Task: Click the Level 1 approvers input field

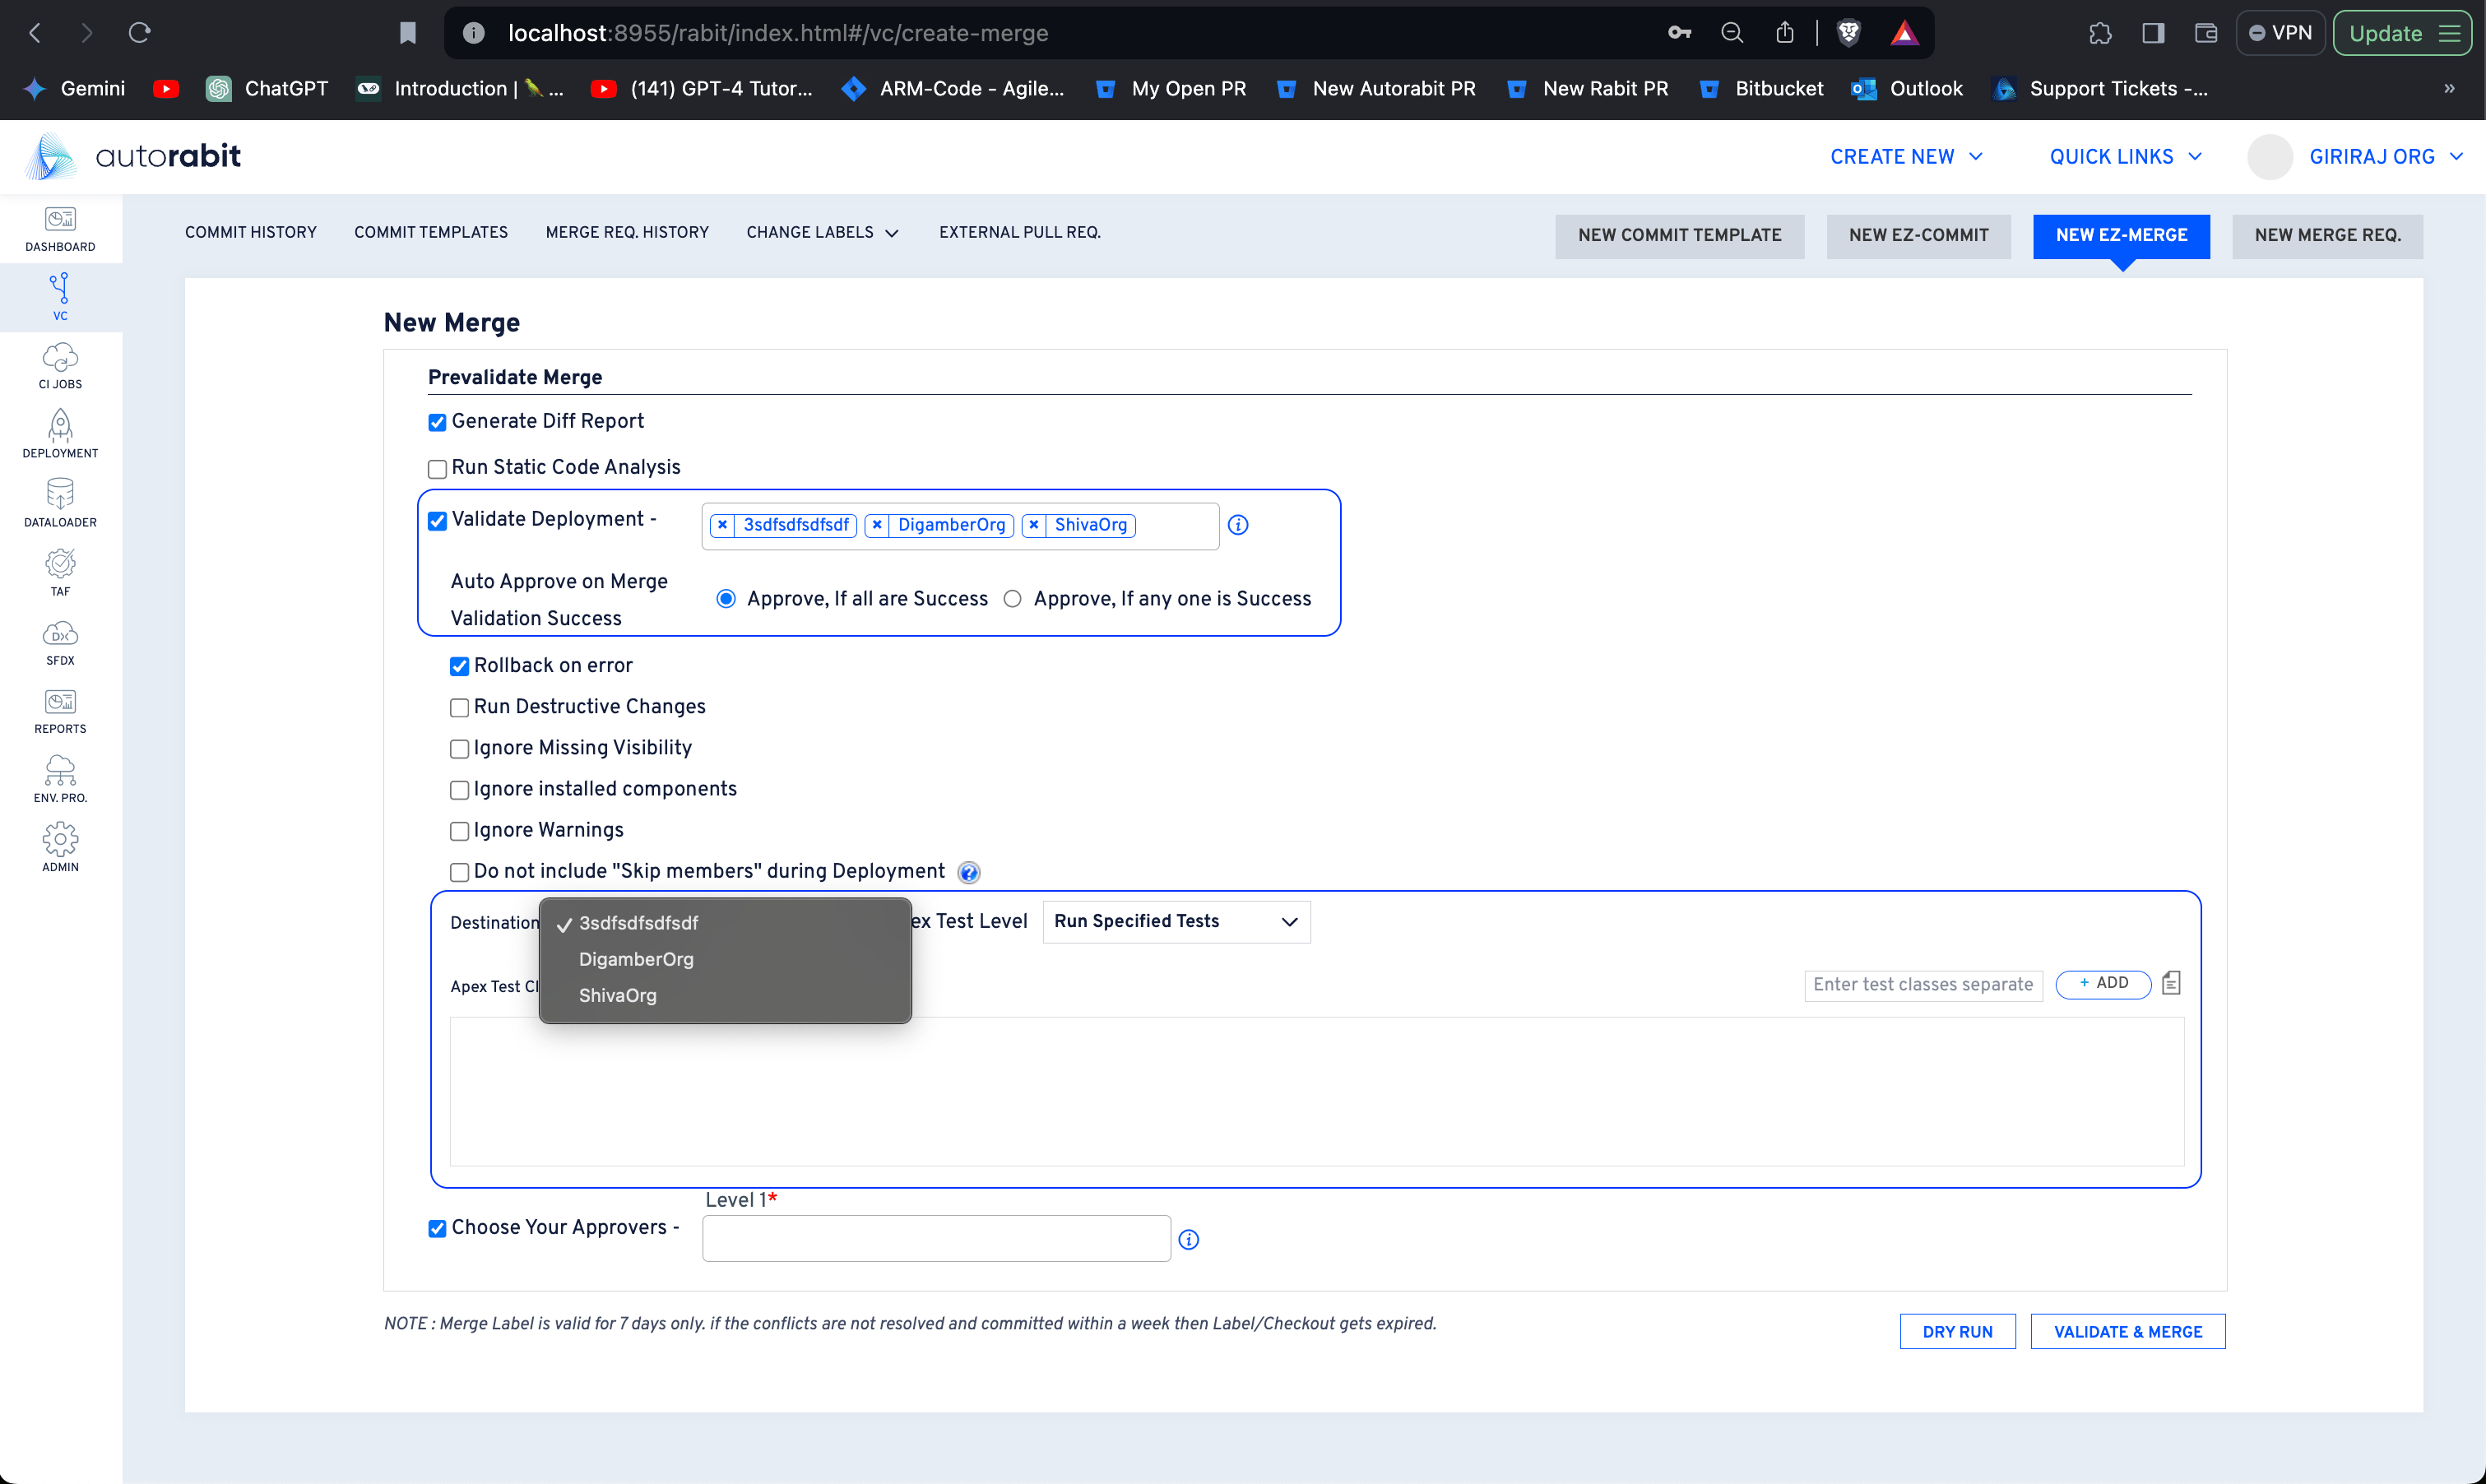Action: (x=936, y=1239)
